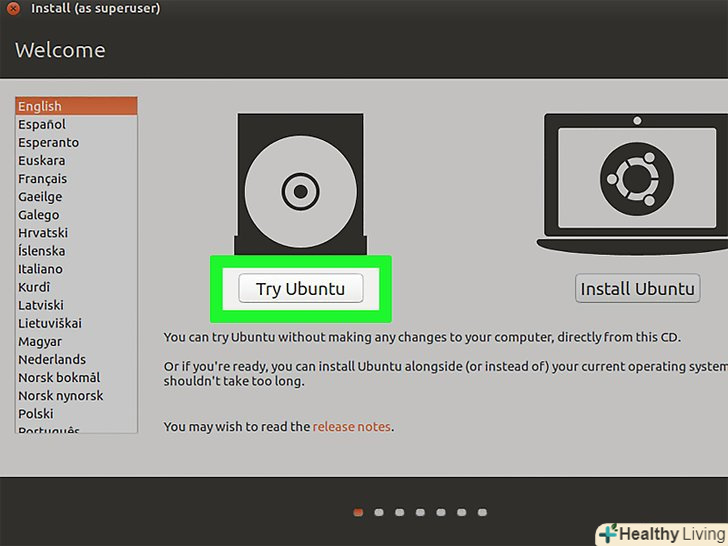Select Galego in the language list
The width and height of the screenshot is (728, 546).
(x=76, y=215)
